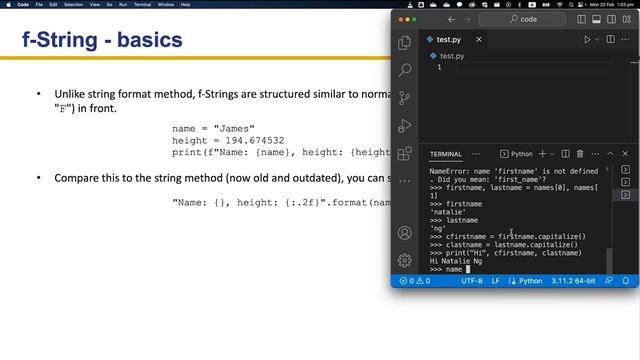Open the Explorer view in activity bar

(404, 42)
